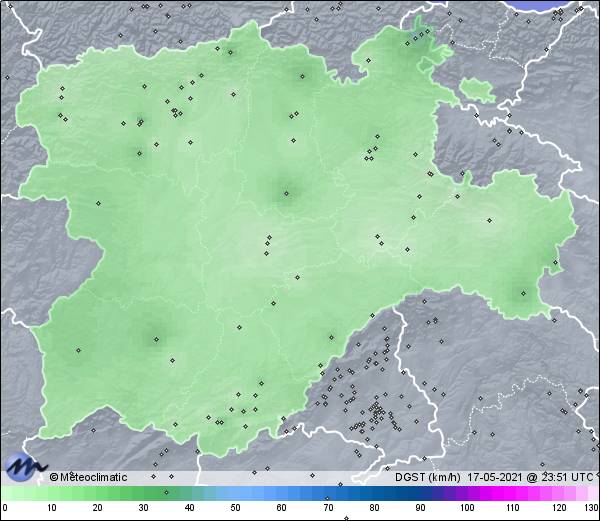Screen dimensions: 600x521
Task: Click the DGST (km/h) label
Action: click(x=428, y=477)
